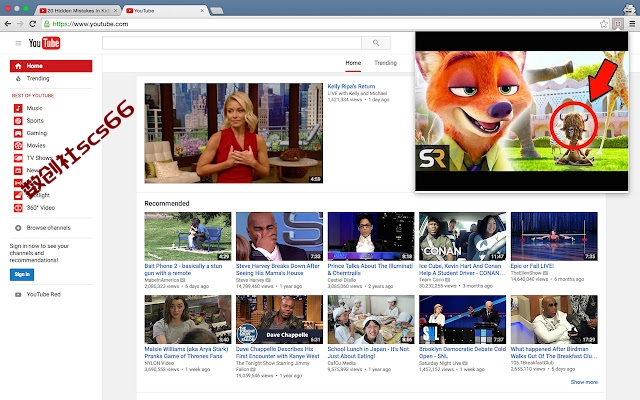Open the Gaming category icon
Image resolution: width=640 pixels, height=400 pixels.
tap(18, 133)
